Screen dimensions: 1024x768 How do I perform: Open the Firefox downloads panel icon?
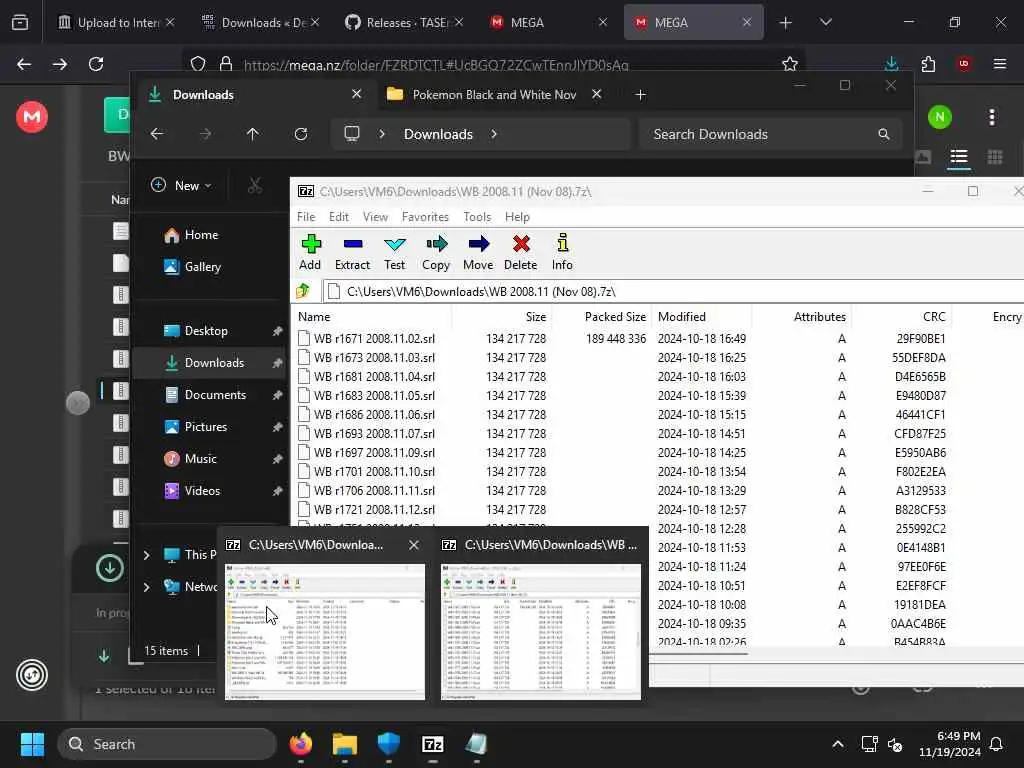[891, 64]
